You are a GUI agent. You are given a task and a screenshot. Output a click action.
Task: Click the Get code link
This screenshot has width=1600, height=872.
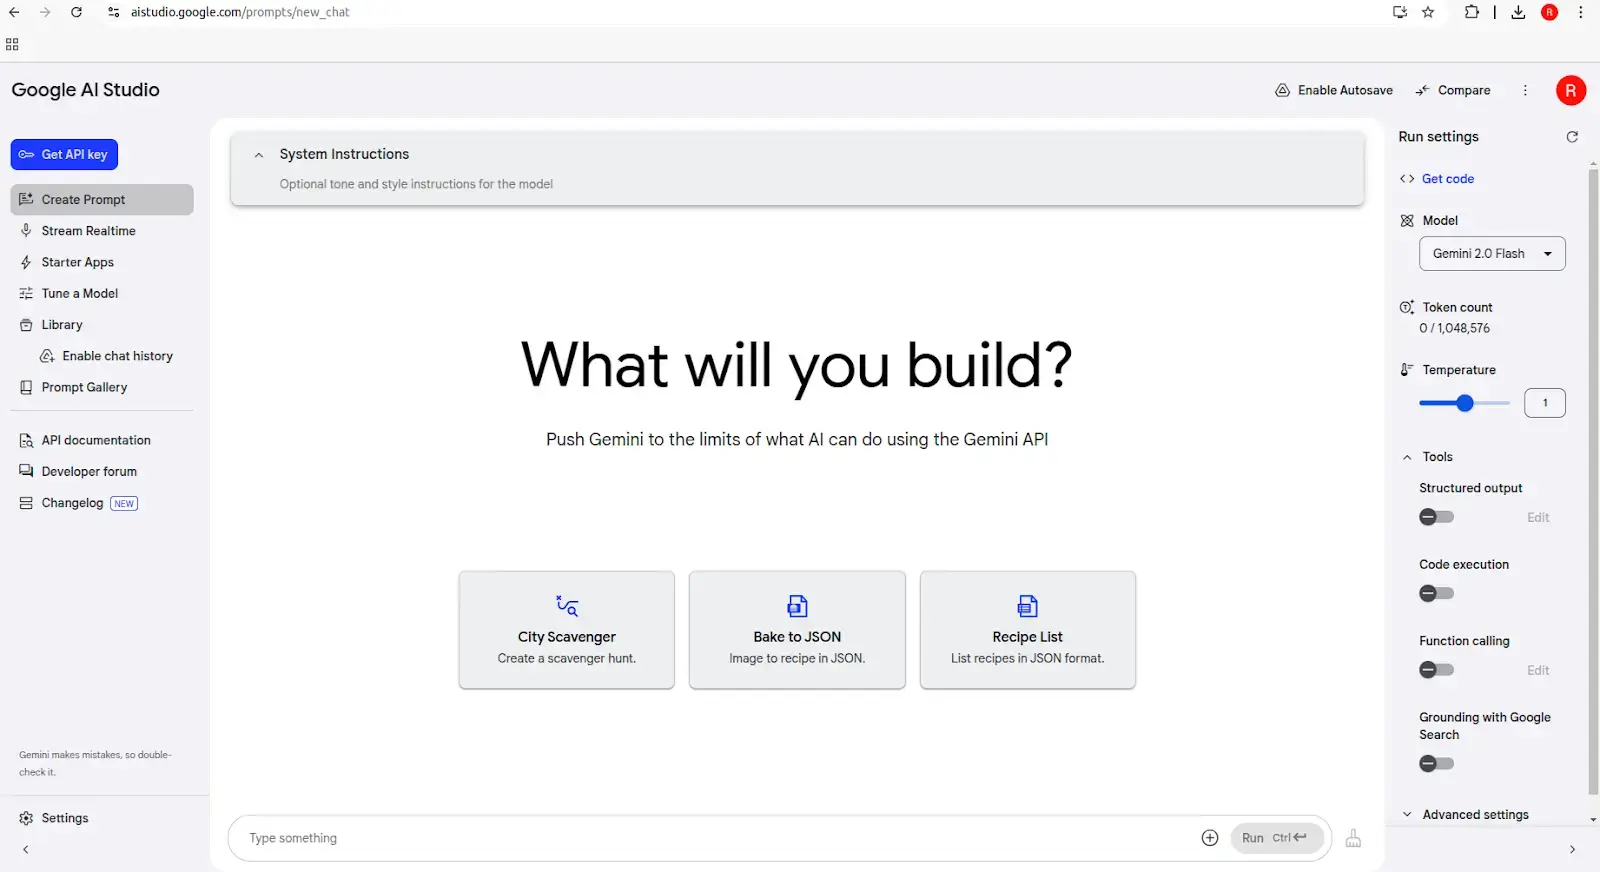click(1448, 179)
